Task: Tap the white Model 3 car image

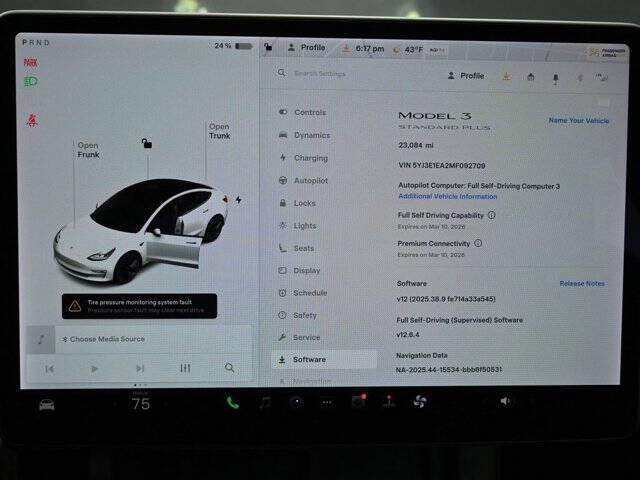Action: (141, 231)
